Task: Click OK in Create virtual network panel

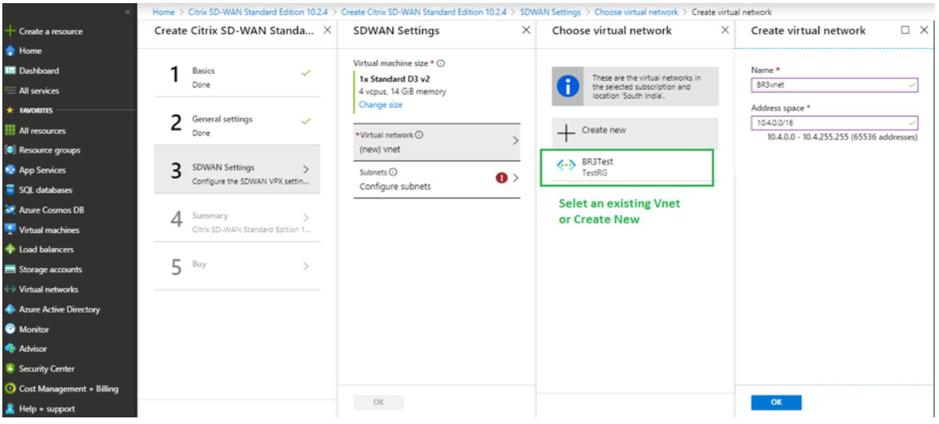Action: (776, 402)
